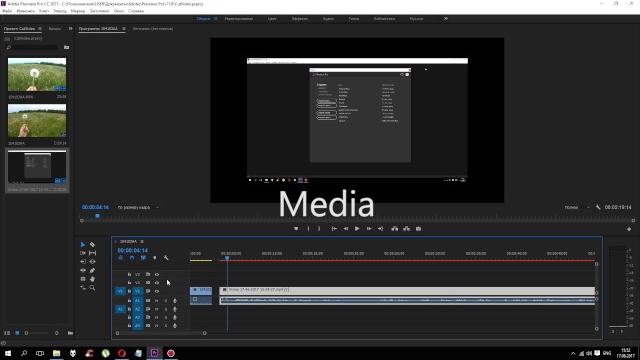Open the Project panel menu icon
Image resolution: width=640 pixels, height=360 pixels.
coord(40,29)
